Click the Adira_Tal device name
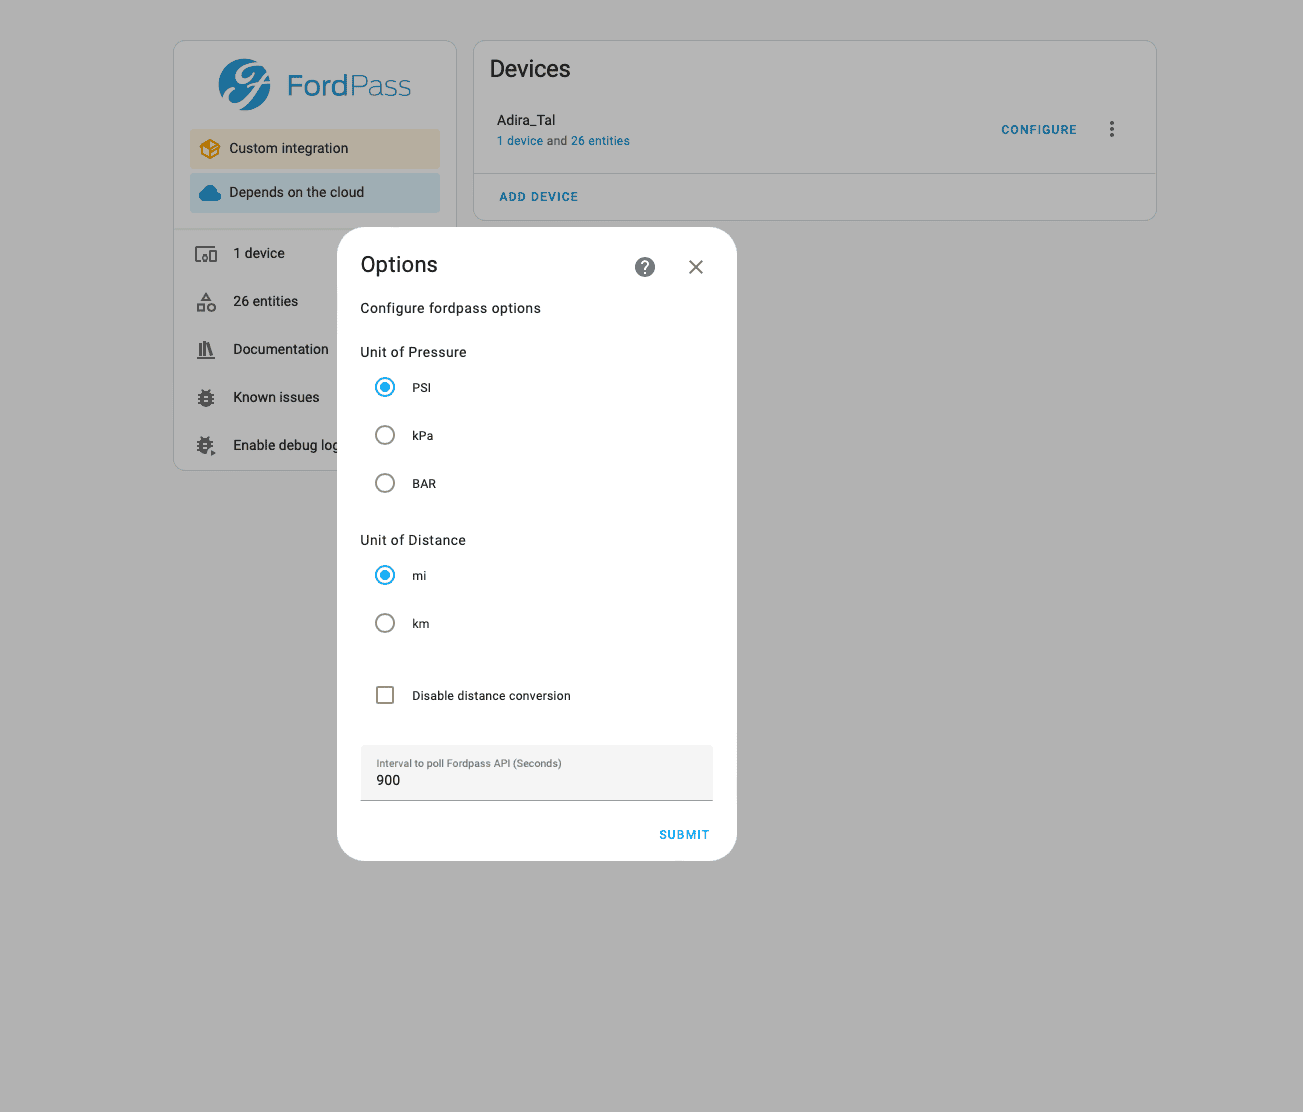The width and height of the screenshot is (1303, 1112). (x=526, y=120)
